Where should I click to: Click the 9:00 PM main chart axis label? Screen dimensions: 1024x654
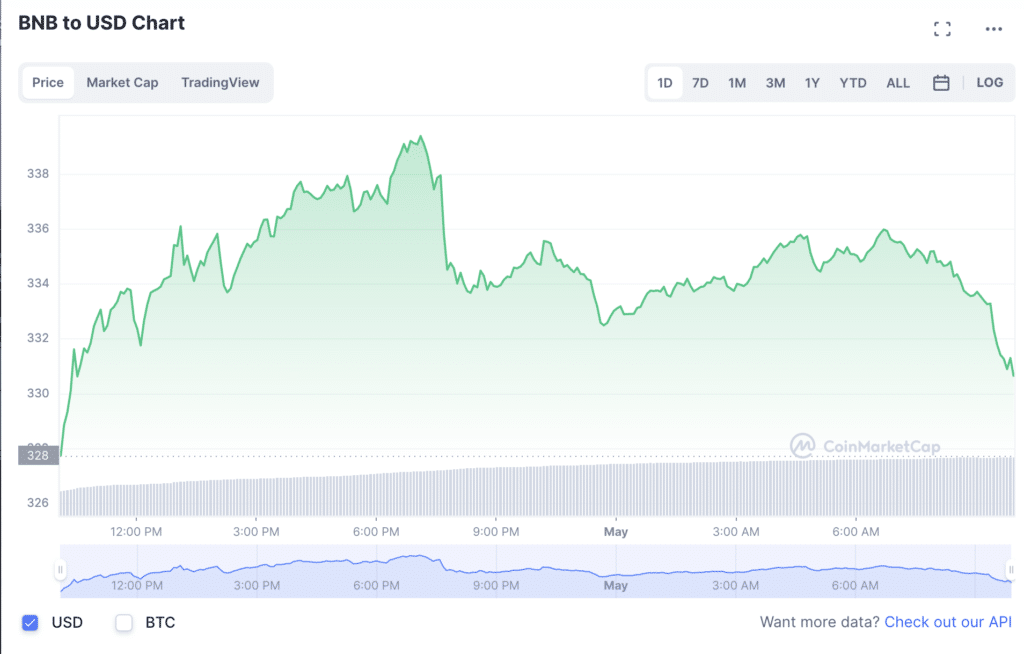[x=496, y=532]
